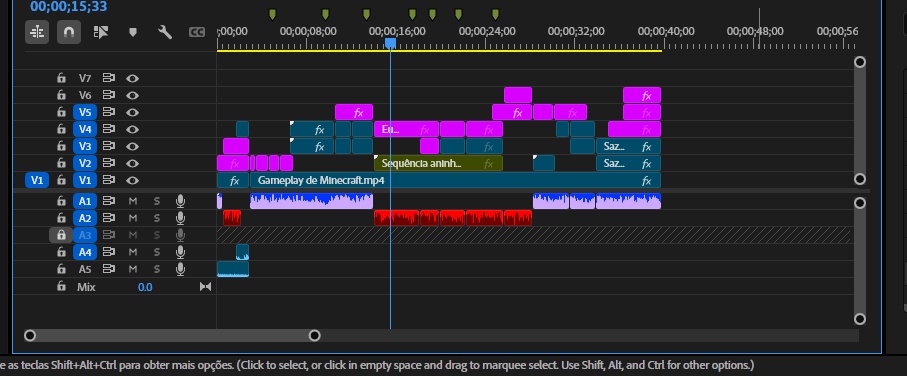907x376 pixels.
Task: Click the playhead timecode 00;00;15;33
Action: click(68, 6)
